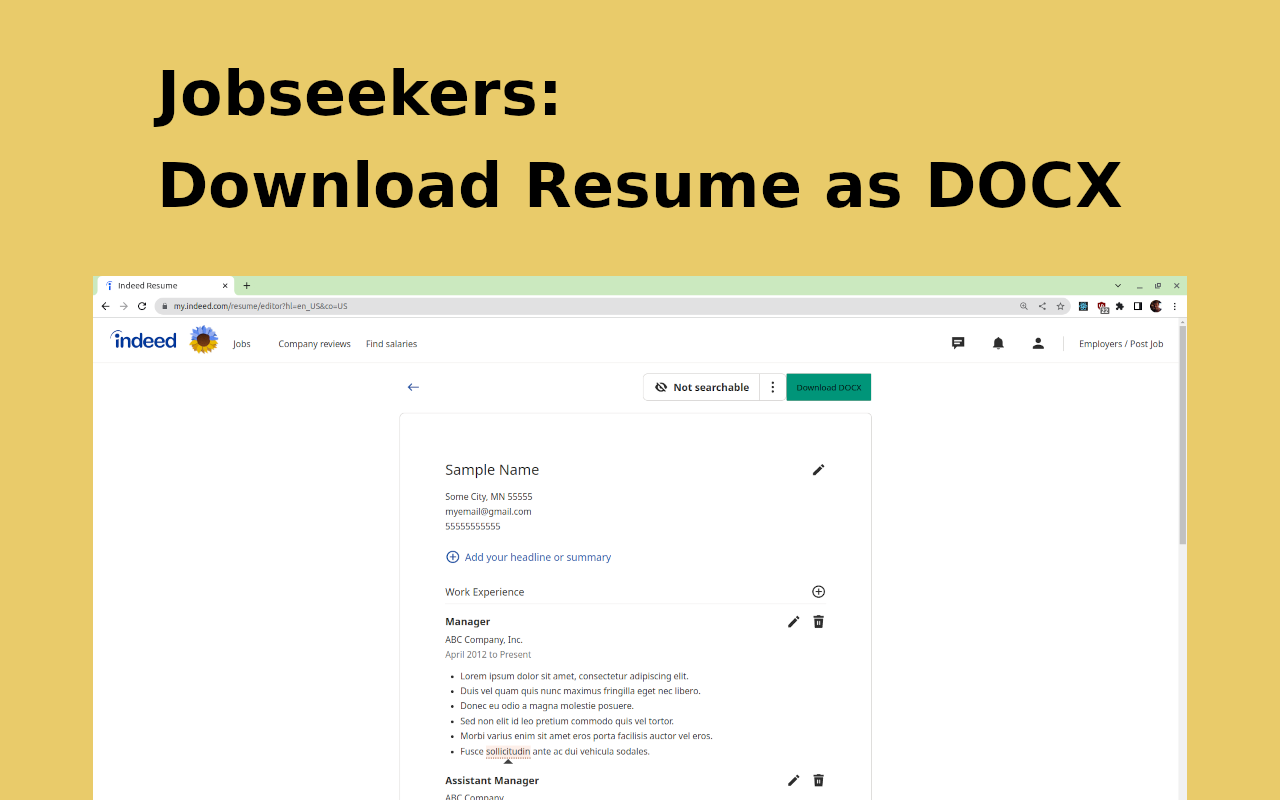The height and width of the screenshot is (800, 1280).
Task: Click the Duis vel quam quis bullet
Action: coord(580,691)
